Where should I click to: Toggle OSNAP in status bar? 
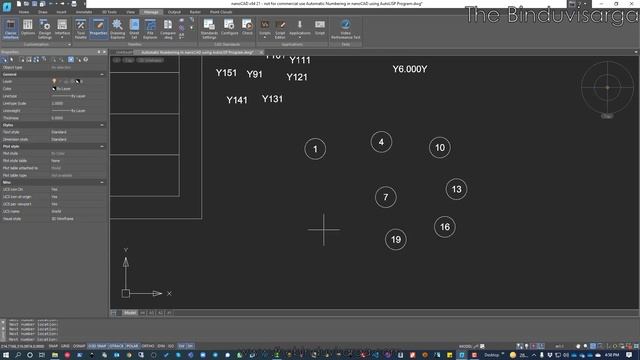[79, 346]
